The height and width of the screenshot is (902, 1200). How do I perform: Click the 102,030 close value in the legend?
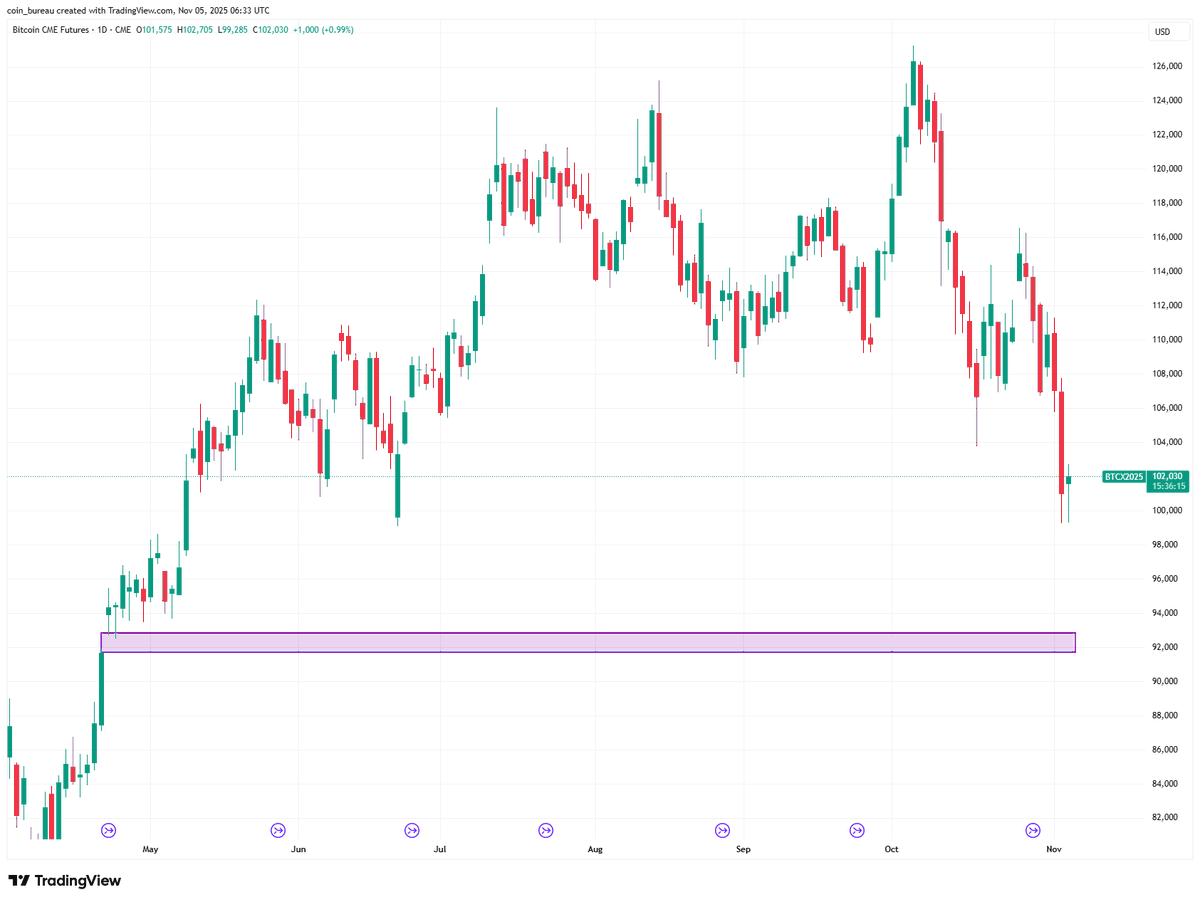point(271,30)
